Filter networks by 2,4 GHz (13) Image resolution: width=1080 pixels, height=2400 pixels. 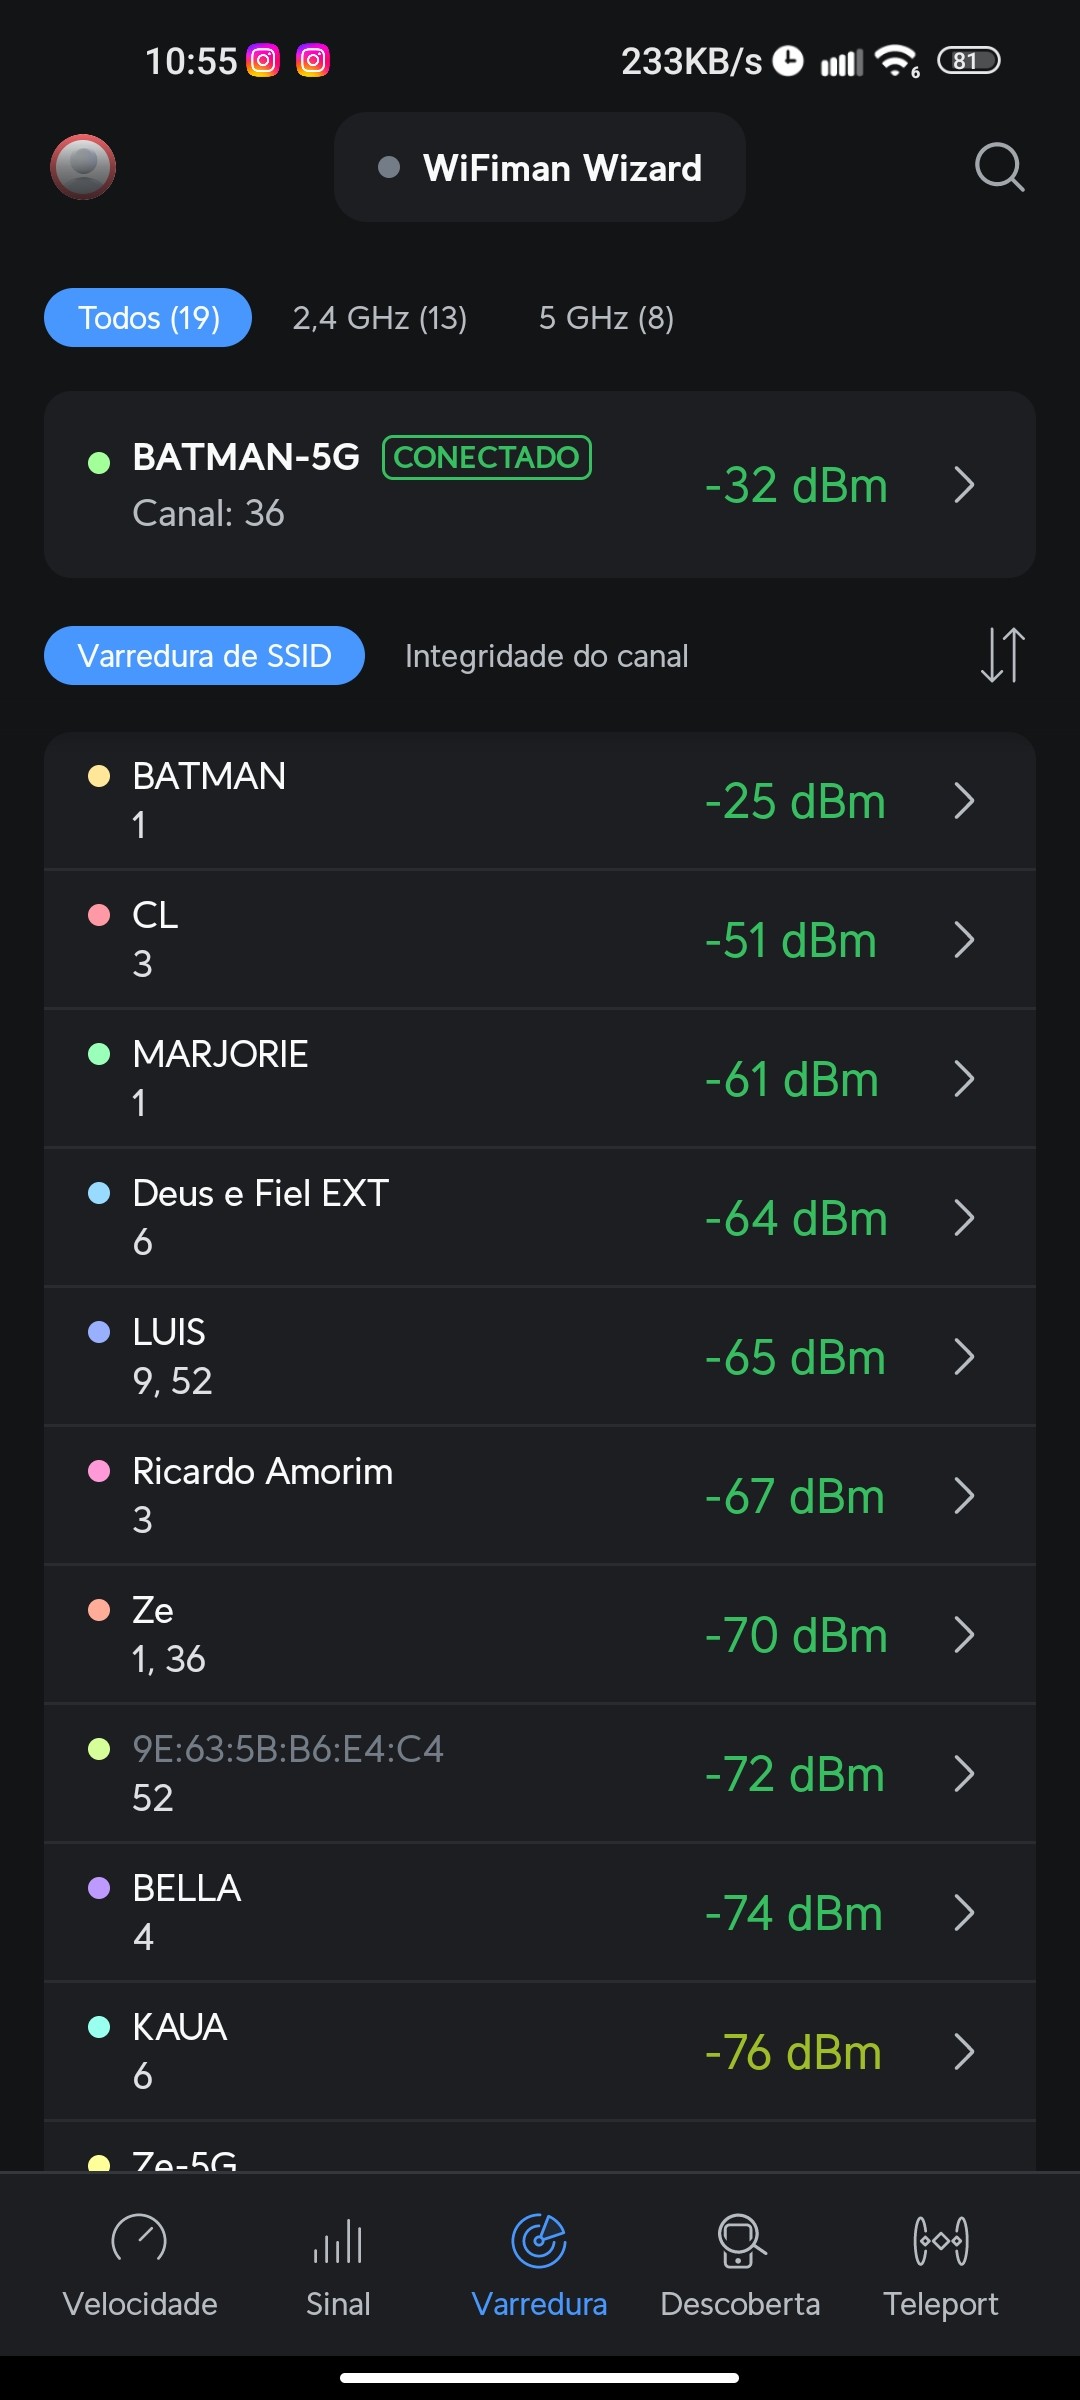tap(380, 318)
